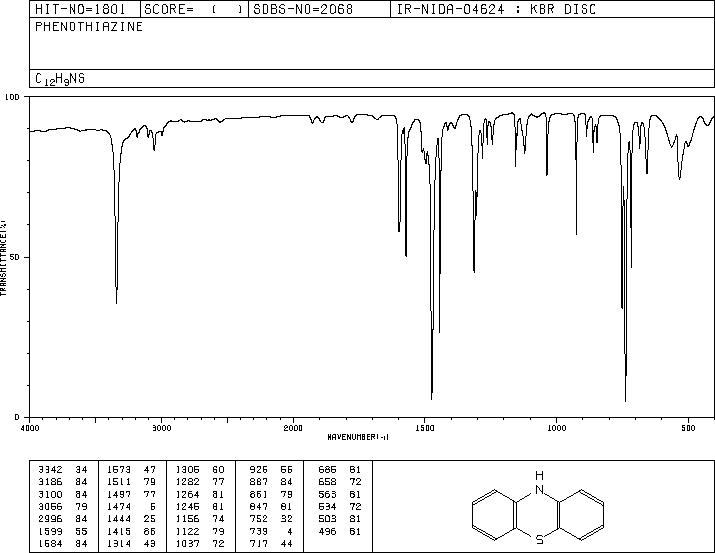Click the 0 label on transmittance axis
Screen dimensions: 715x553
coord(17,417)
